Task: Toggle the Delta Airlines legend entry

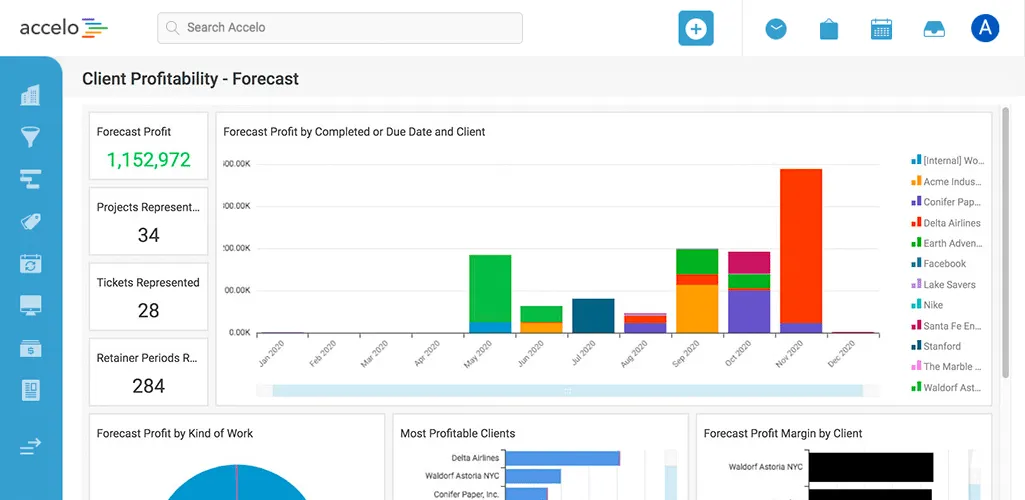Action: (x=946, y=223)
